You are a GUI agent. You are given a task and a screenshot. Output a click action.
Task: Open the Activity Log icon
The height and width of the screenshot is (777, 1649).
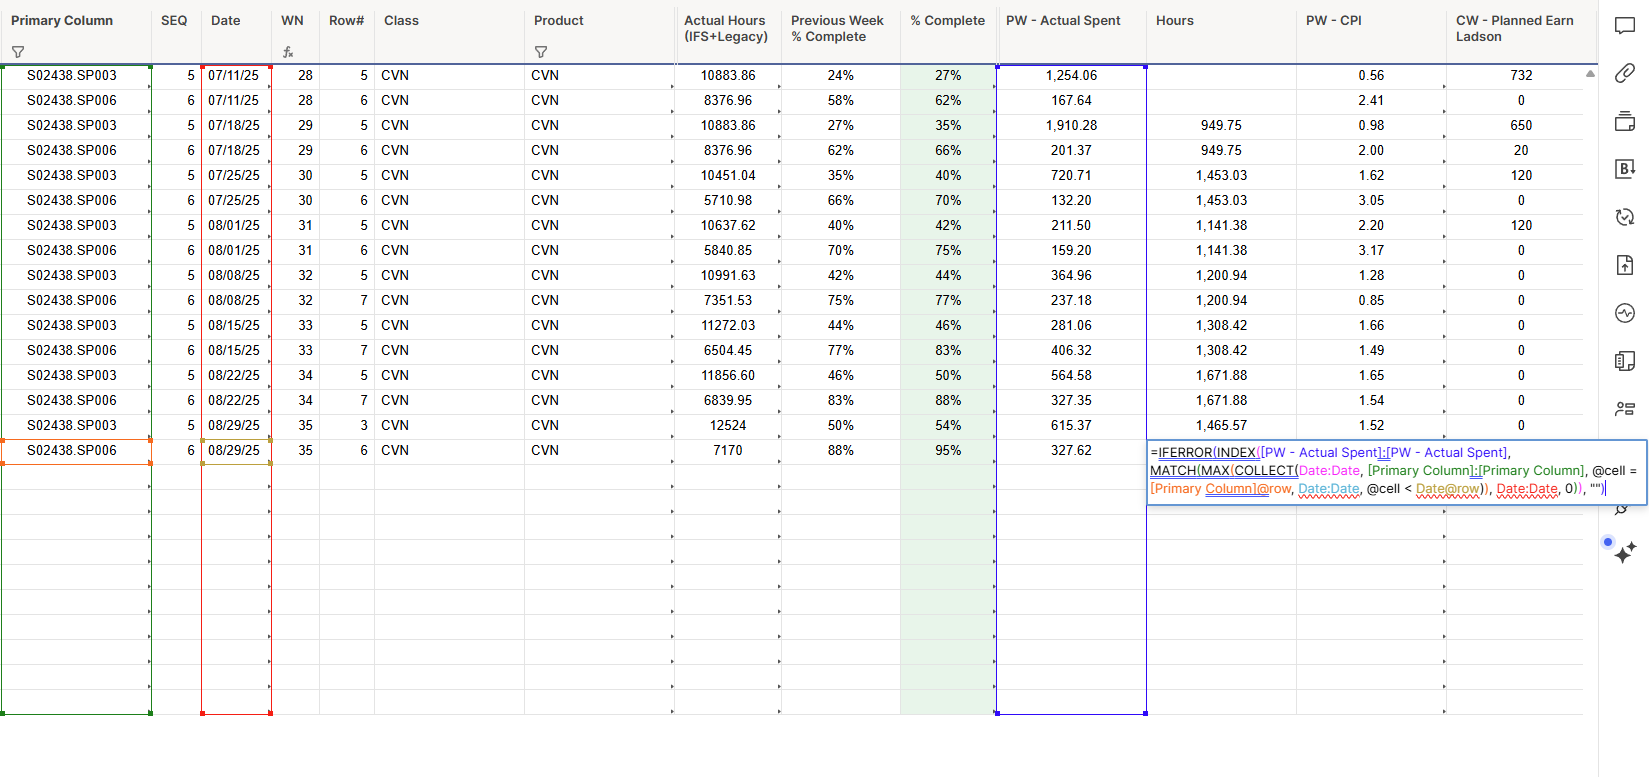[x=1625, y=313]
